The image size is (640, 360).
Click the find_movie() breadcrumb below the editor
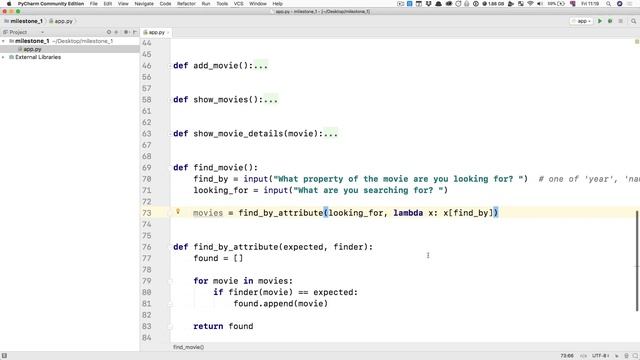click(x=188, y=347)
